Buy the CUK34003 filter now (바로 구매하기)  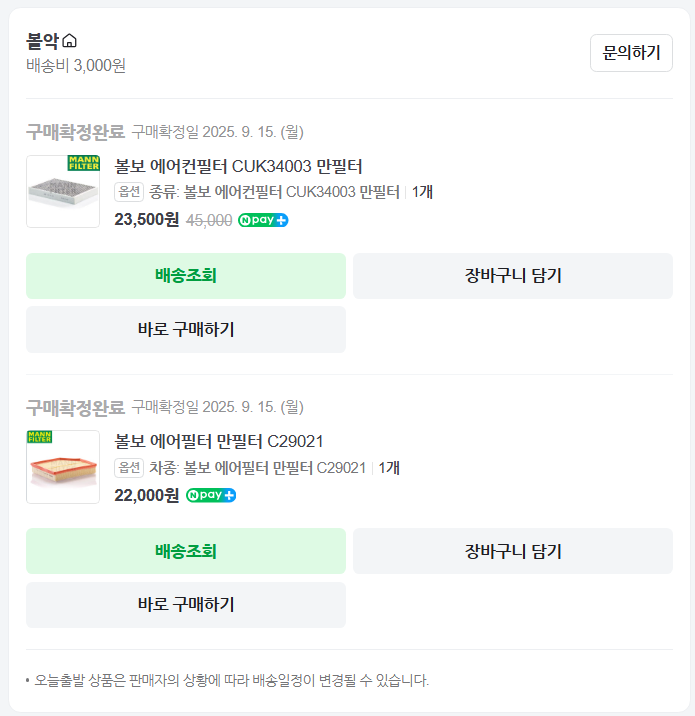[x=186, y=329]
